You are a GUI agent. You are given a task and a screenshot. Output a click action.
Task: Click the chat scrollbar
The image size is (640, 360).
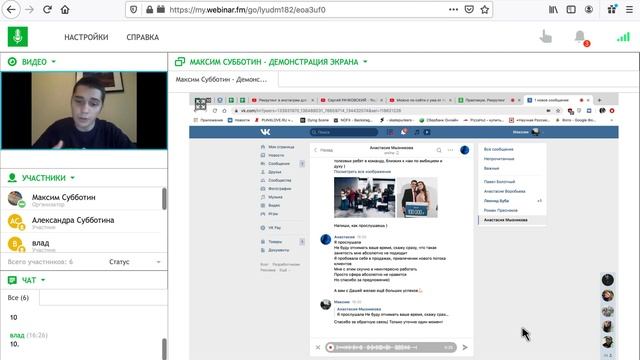click(164, 349)
